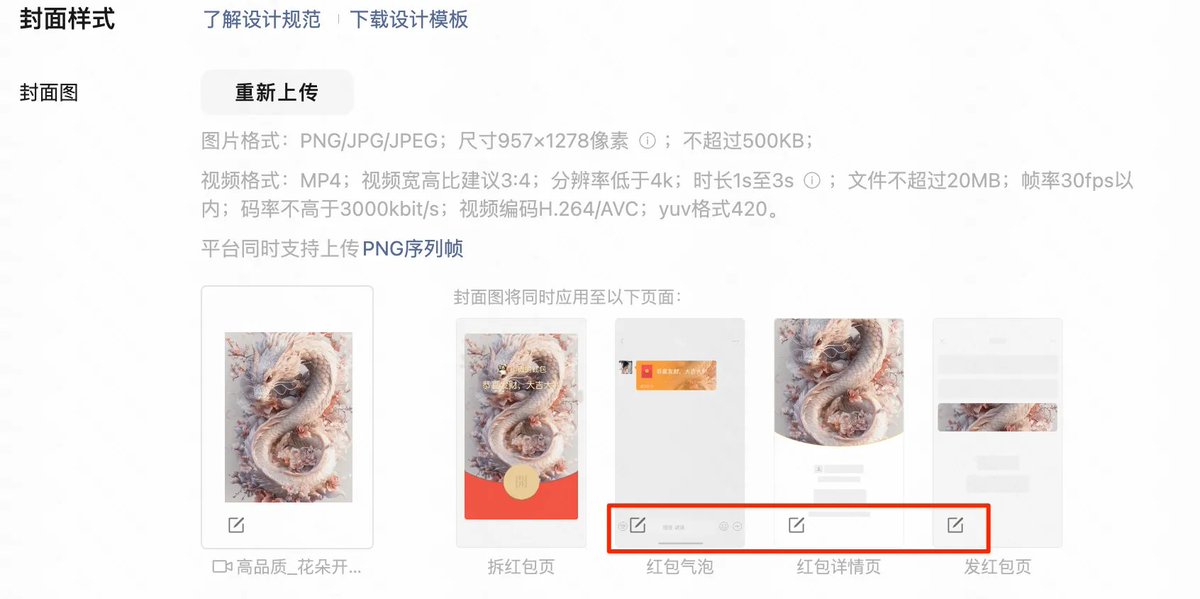Click the 红包气泡 label

click(680, 567)
